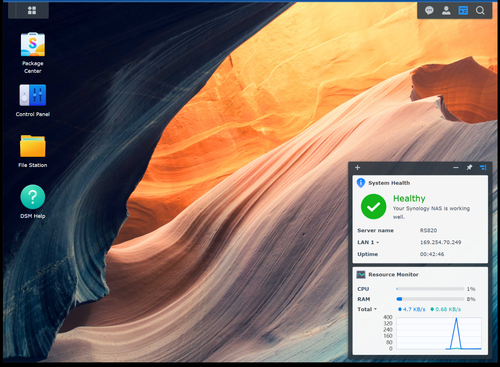
Task: Click the widget panel dock layout icon
Action: point(483,167)
